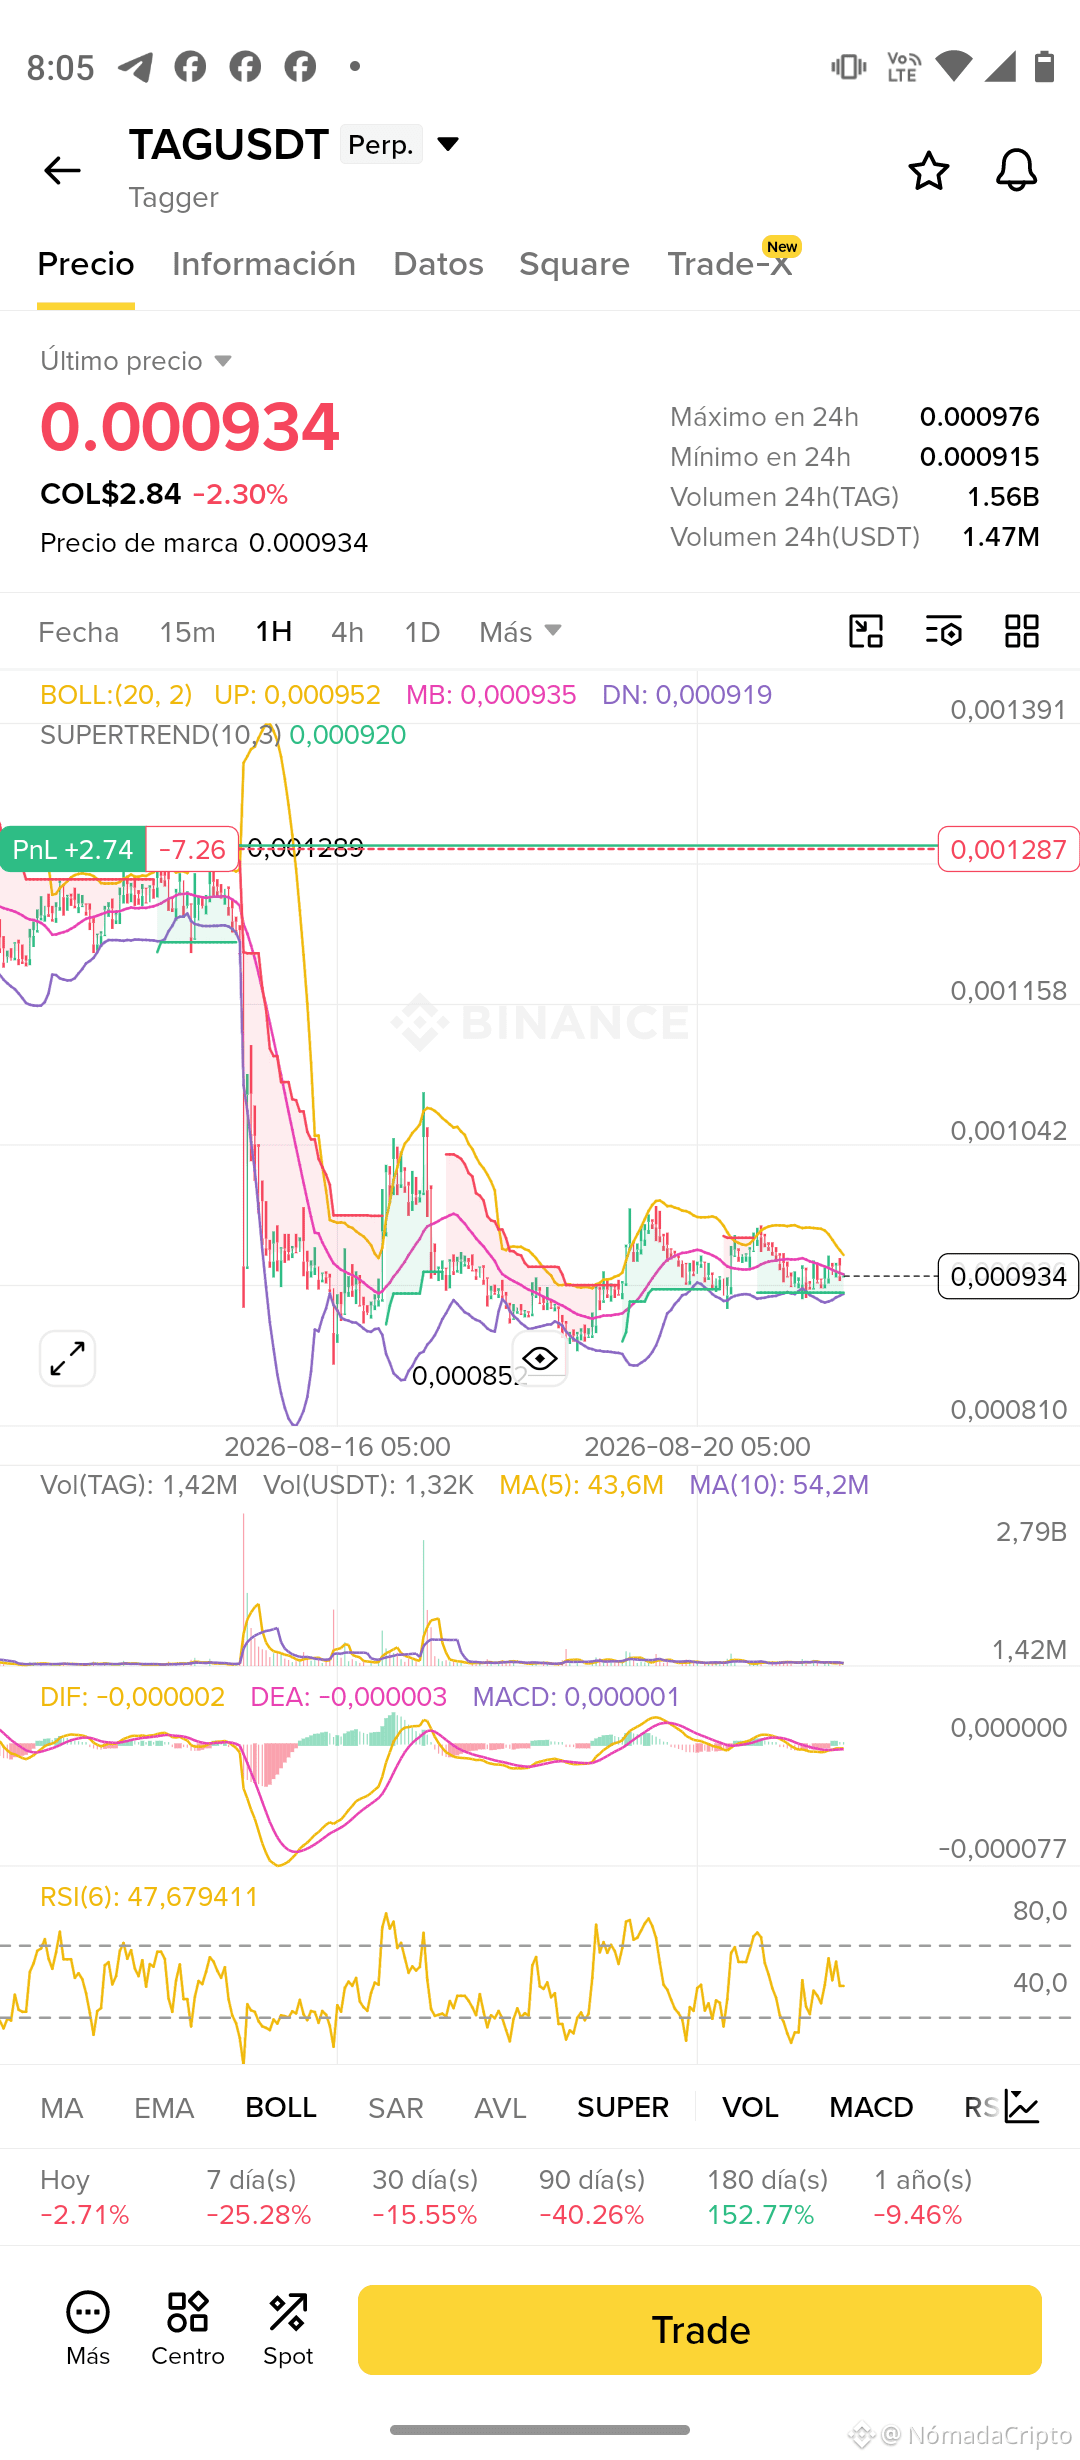
Task: Expand the Más timeframe dropdown
Action: tap(520, 632)
